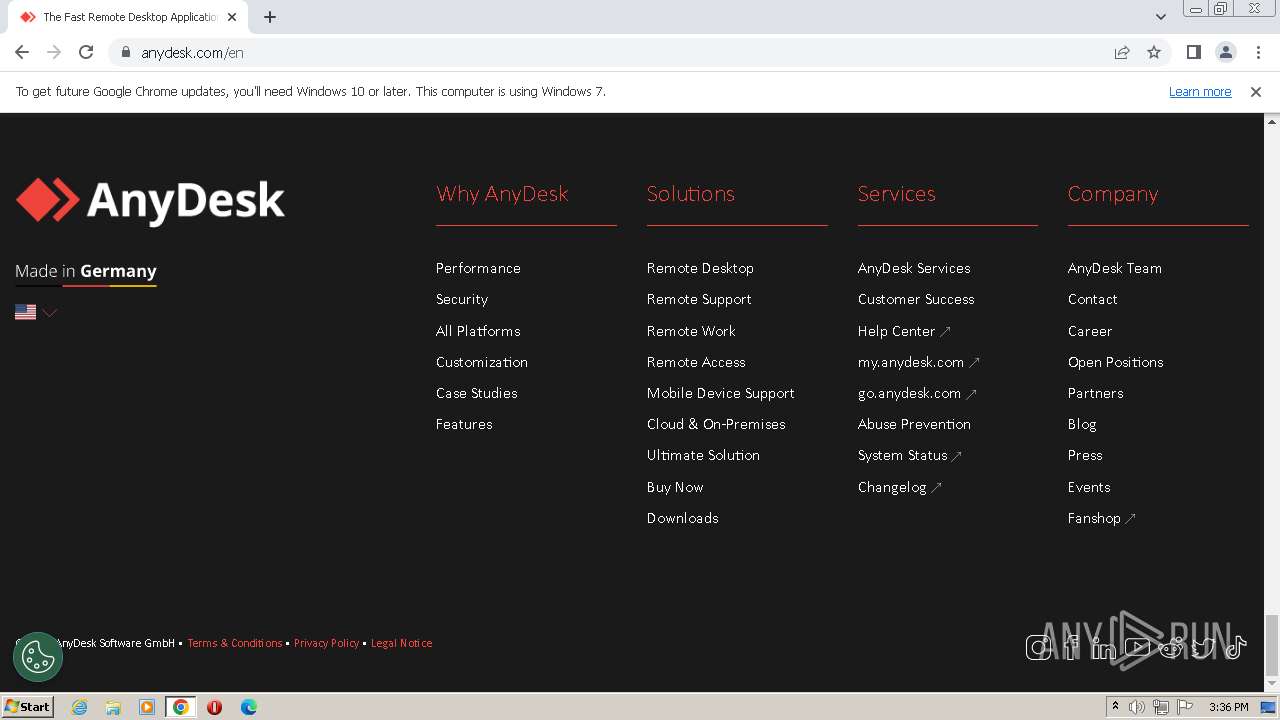Close the AnyDesk browser tab
The image size is (1280, 720).
pyautogui.click(x=232, y=17)
